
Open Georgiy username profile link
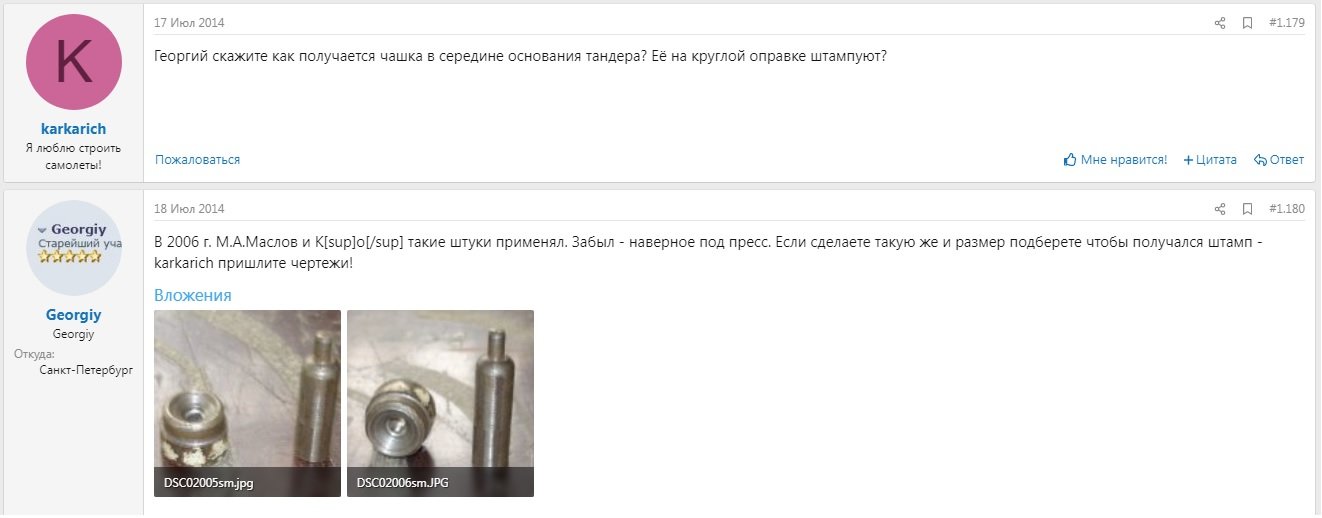pyautogui.click(x=74, y=315)
